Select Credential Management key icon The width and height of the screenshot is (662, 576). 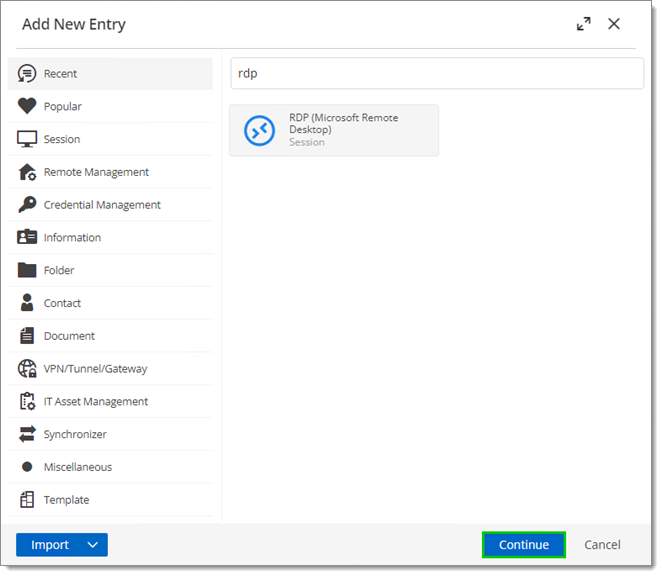pos(27,204)
